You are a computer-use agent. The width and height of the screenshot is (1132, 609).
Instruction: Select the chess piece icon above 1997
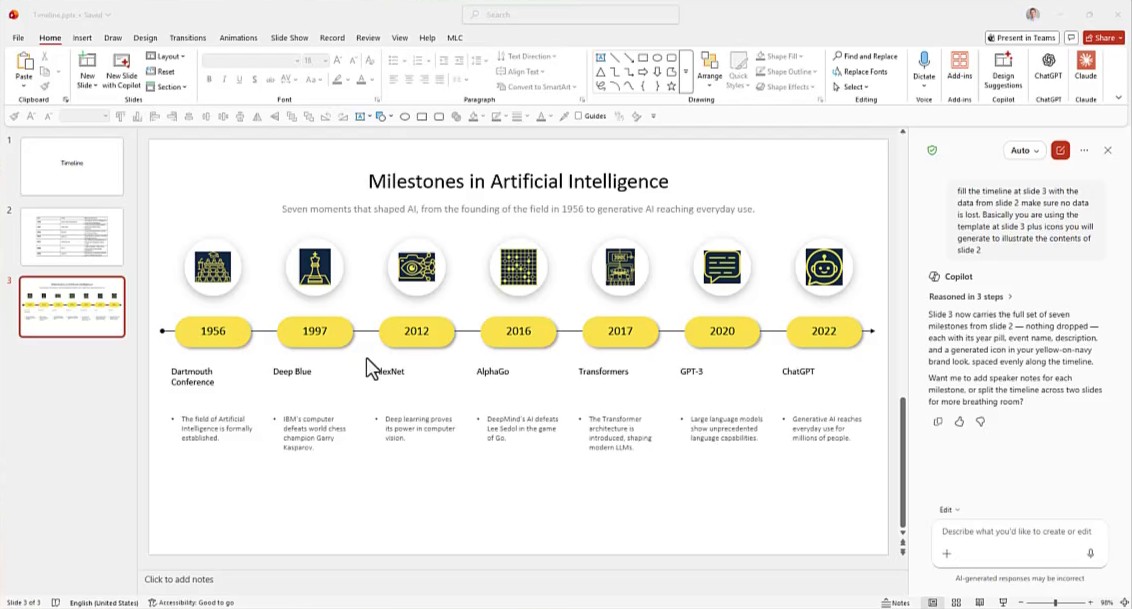click(315, 267)
